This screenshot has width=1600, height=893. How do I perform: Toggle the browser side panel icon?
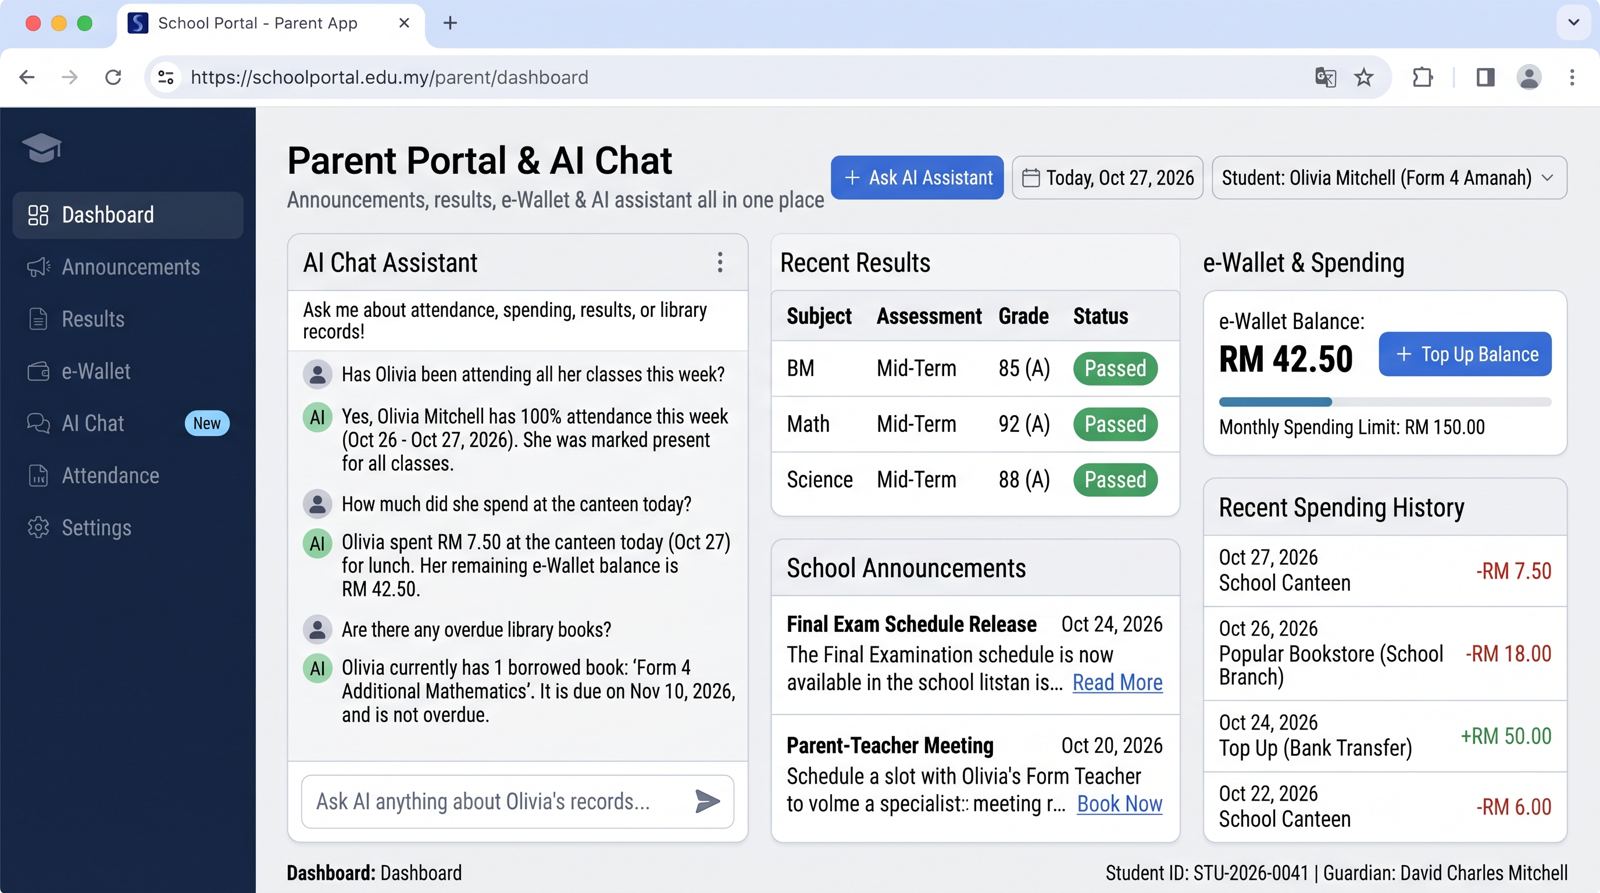coord(1485,77)
